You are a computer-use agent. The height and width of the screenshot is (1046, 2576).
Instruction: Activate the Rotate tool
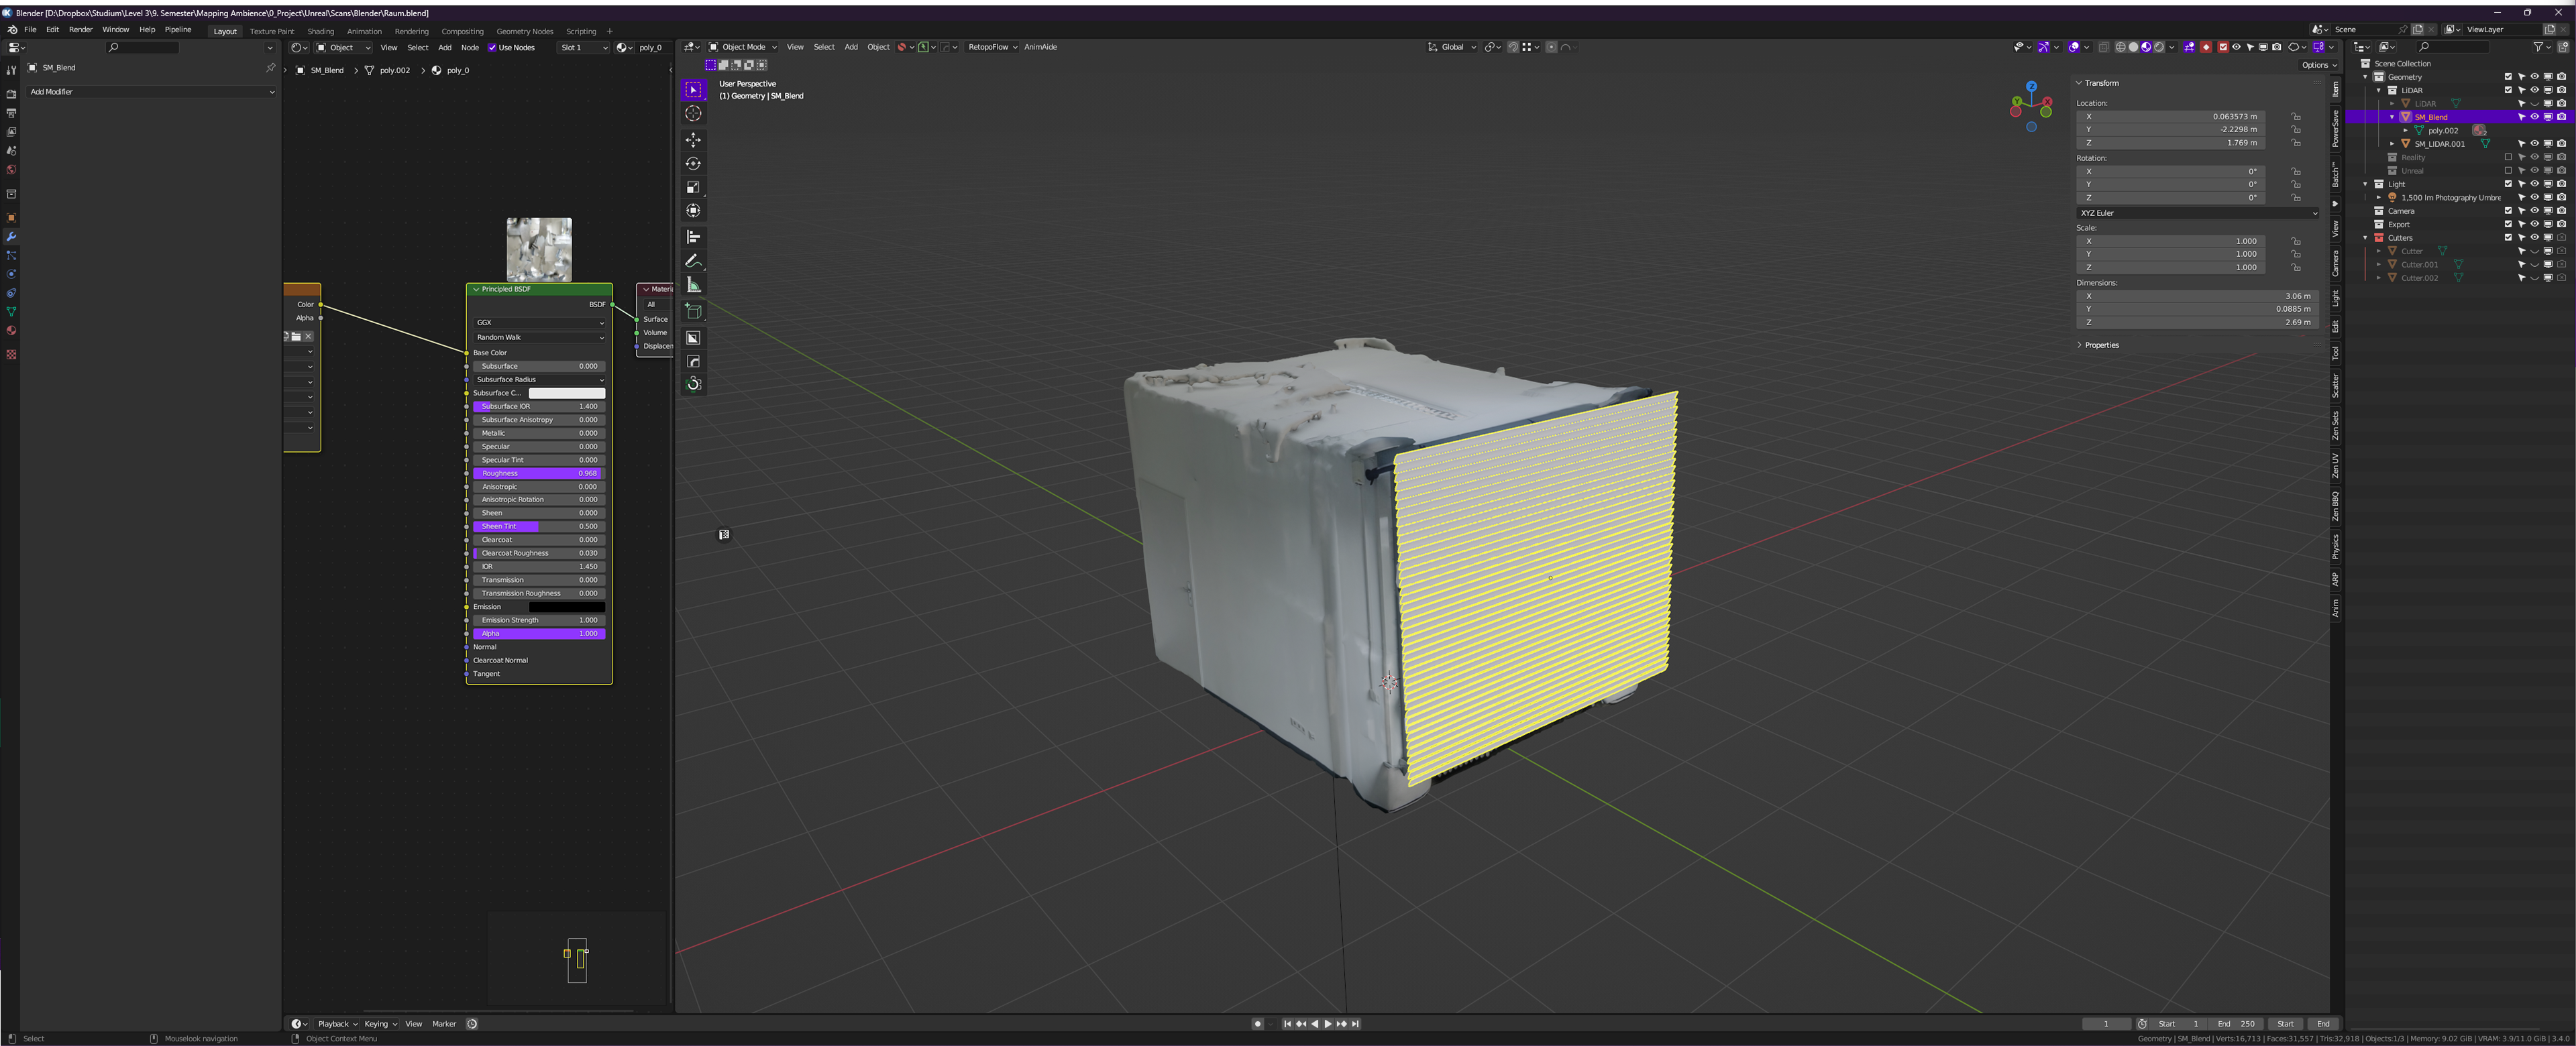click(693, 163)
